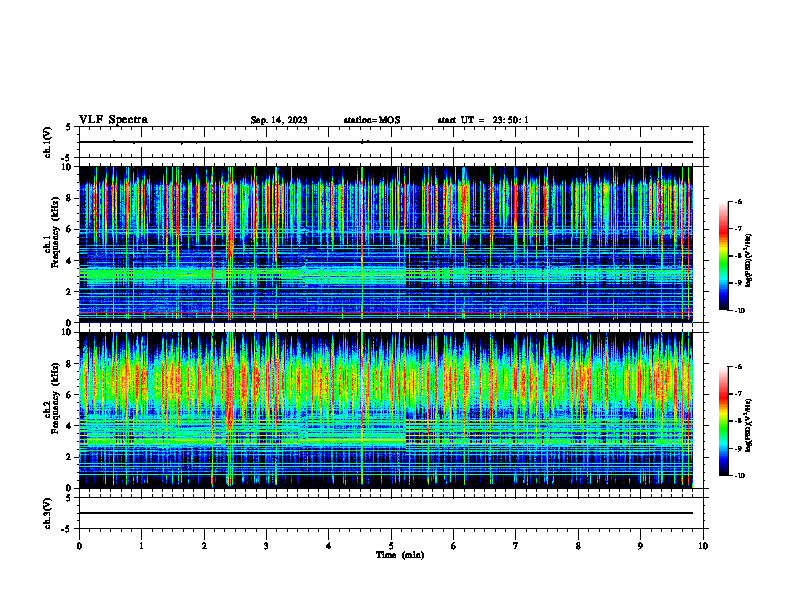Click the '10' tick on time axis
Image resolution: width=792 pixels, height=612 pixels.
pyautogui.click(x=703, y=546)
